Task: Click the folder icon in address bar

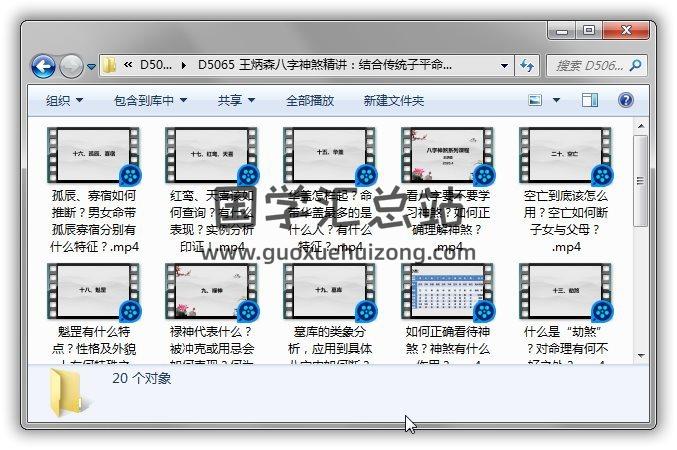Action: point(110,65)
